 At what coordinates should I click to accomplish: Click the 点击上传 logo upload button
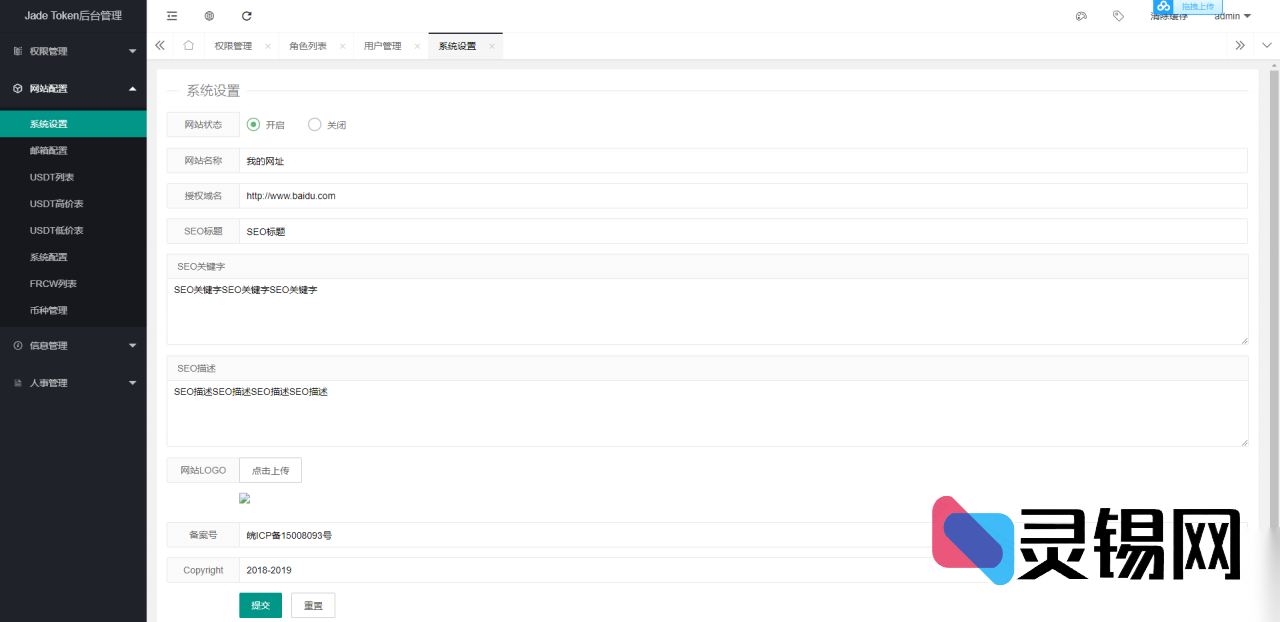tap(270, 470)
